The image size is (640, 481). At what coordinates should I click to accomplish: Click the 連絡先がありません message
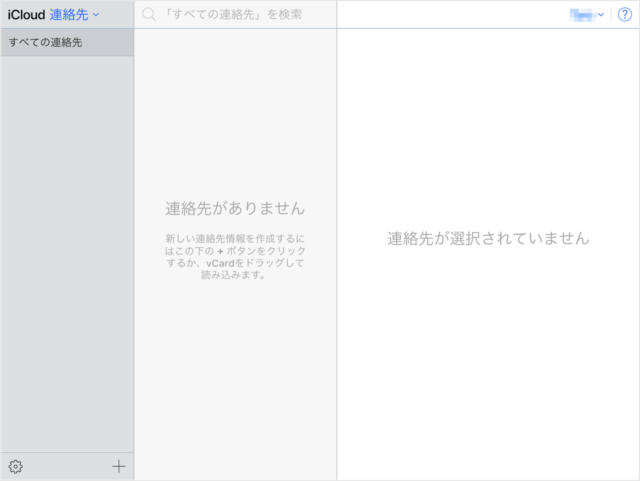235,208
